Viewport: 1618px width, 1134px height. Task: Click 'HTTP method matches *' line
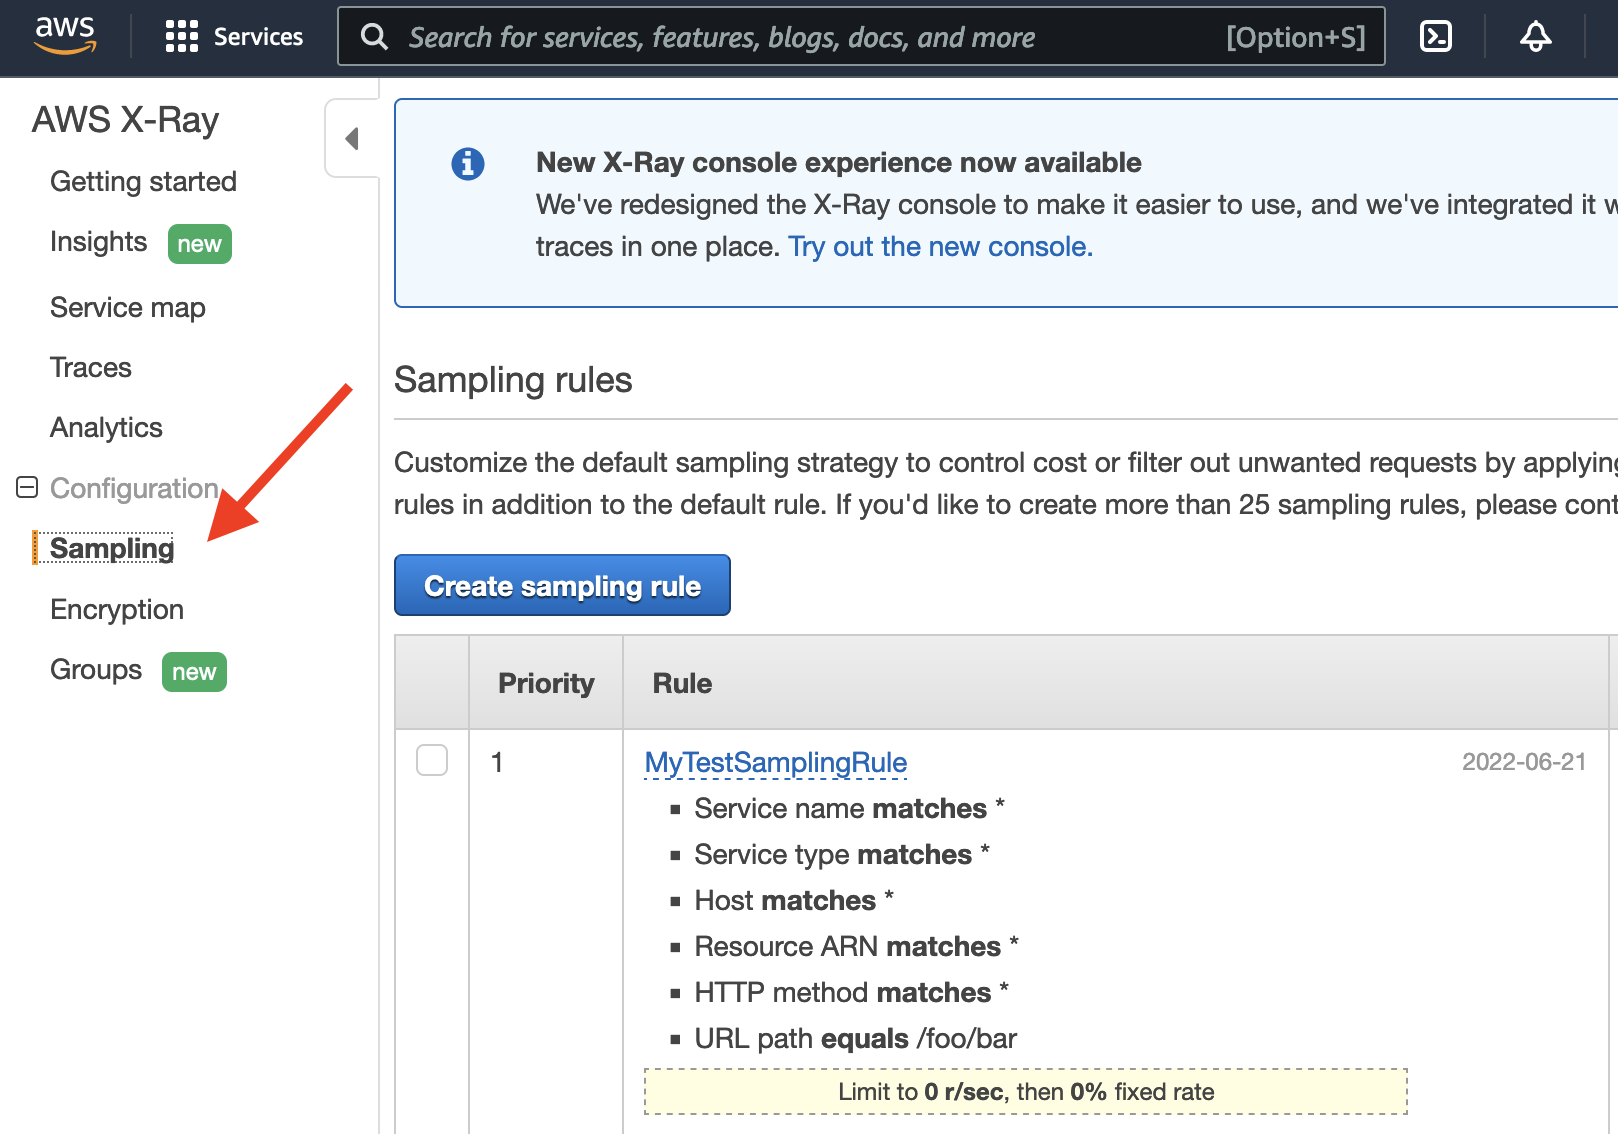point(852,993)
